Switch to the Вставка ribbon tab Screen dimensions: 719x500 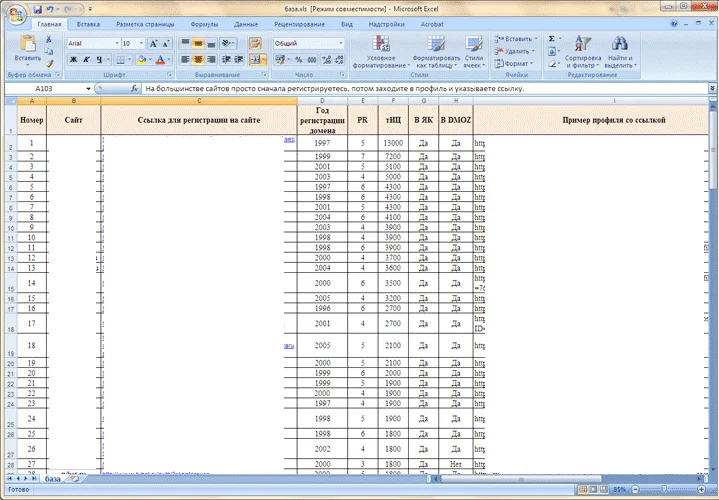pyautogui.click(x=88, y=22)
